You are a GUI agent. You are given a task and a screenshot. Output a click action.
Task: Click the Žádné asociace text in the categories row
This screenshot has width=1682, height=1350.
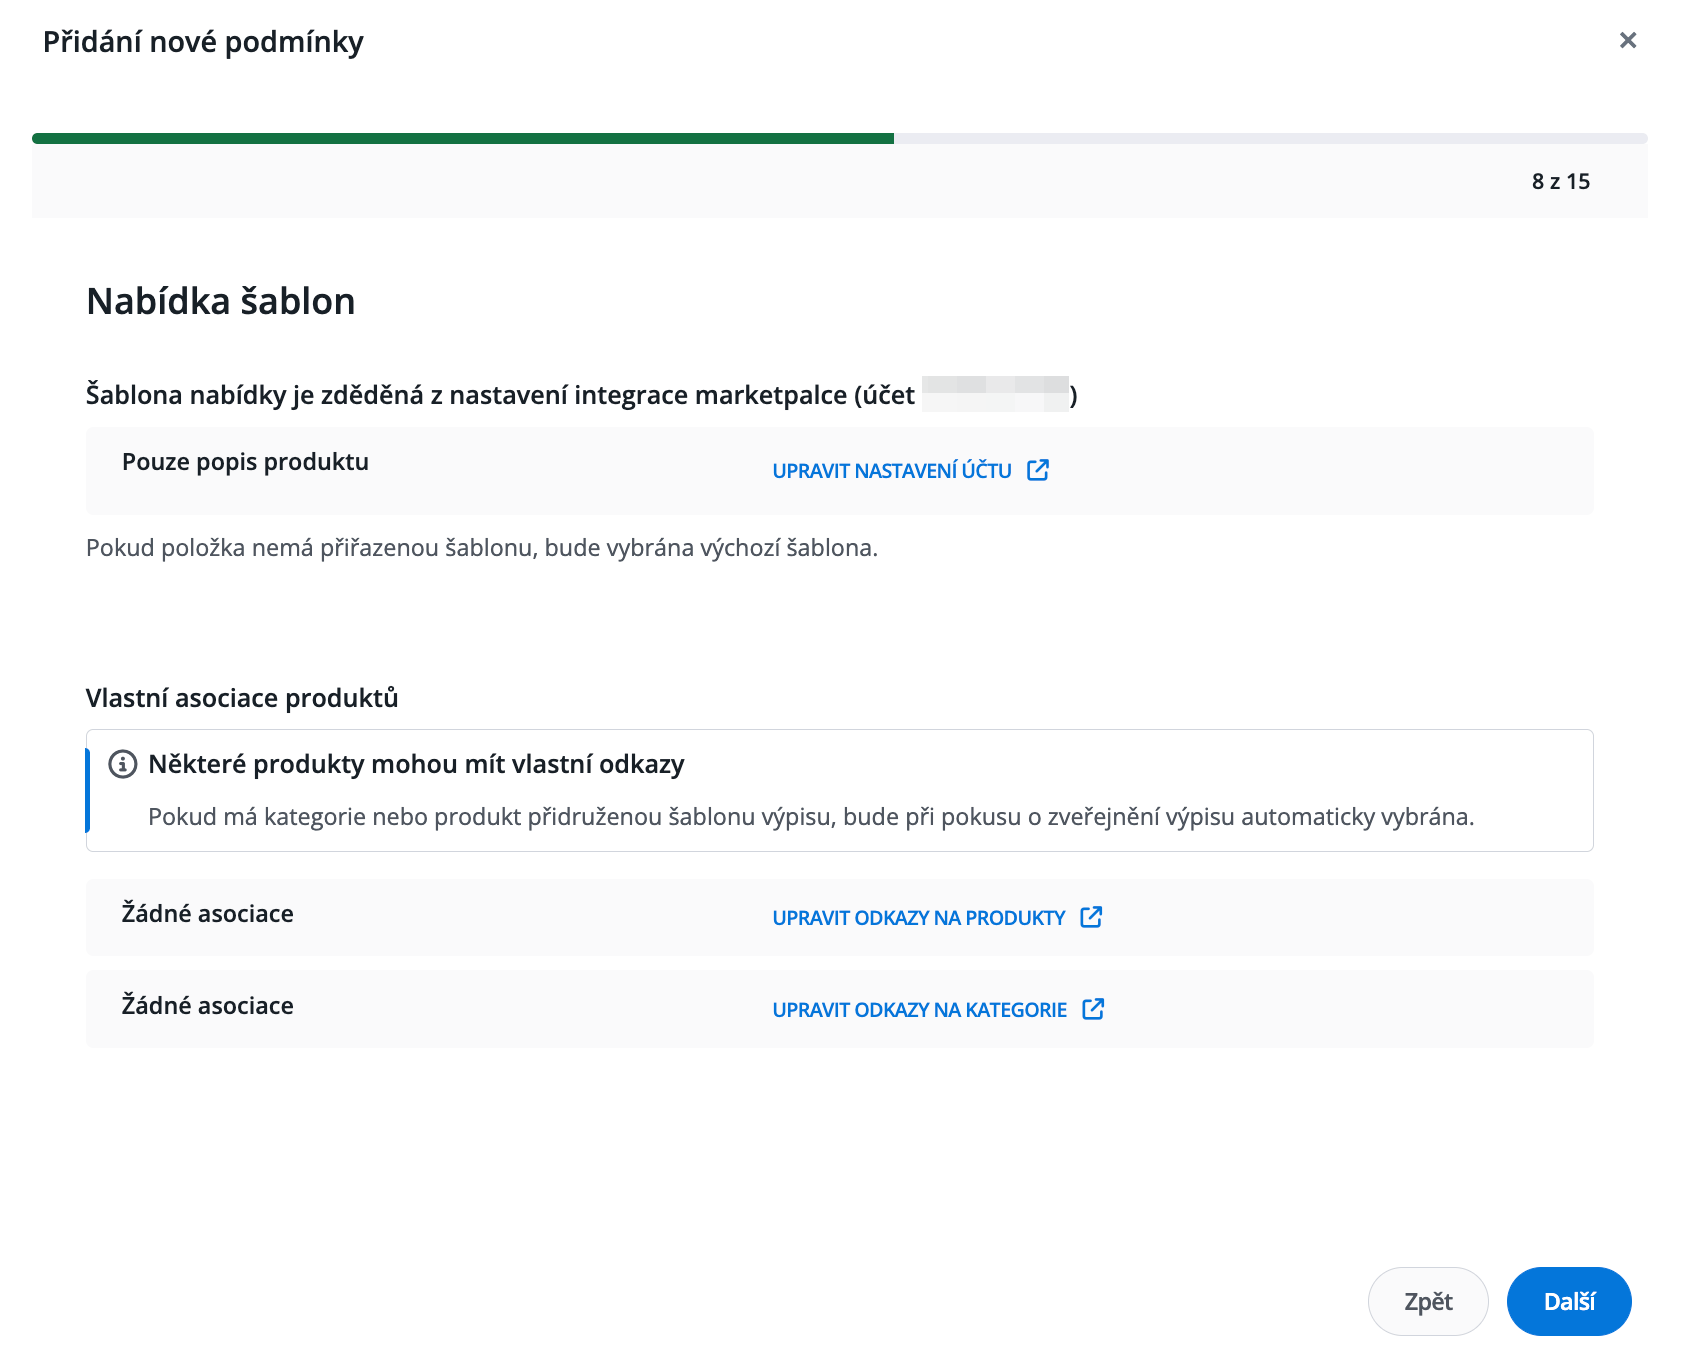[207, 1006]
